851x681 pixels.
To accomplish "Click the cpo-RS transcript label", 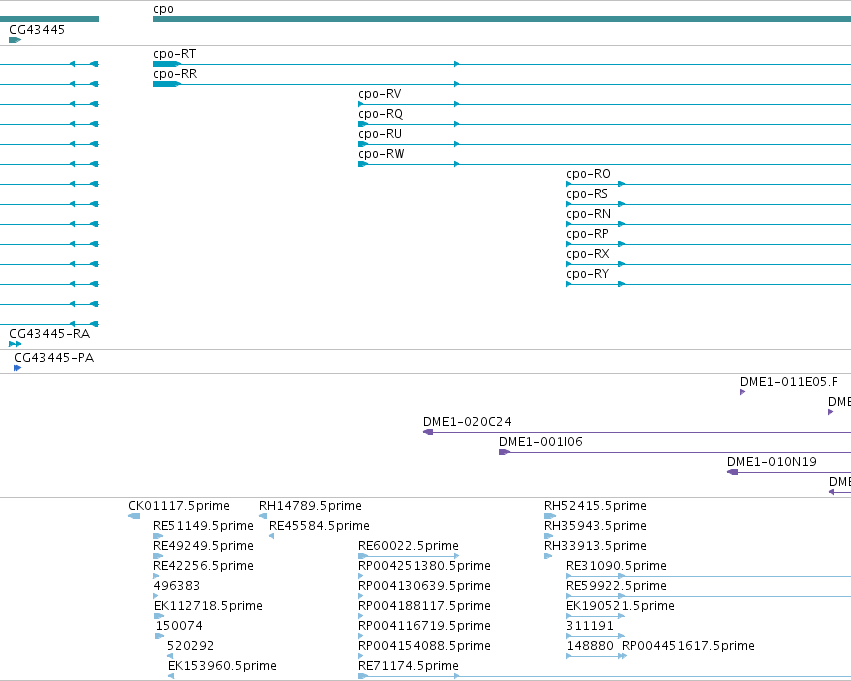I will pos(587,194).
